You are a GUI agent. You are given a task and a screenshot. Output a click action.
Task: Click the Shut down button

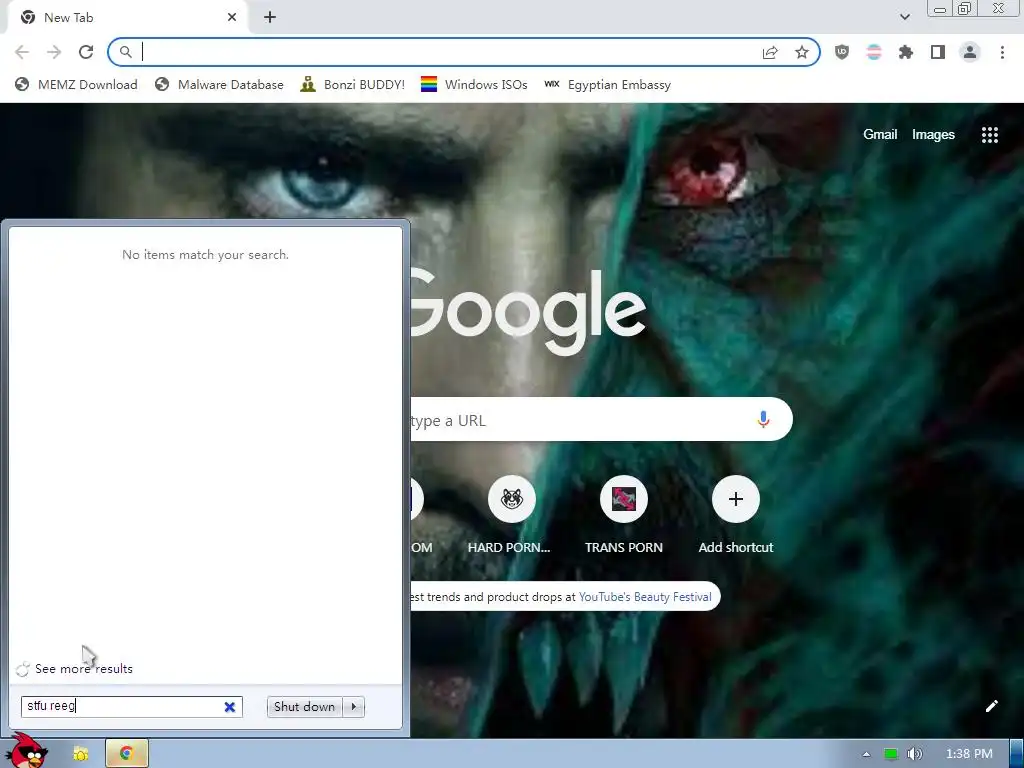pyautogui.click(x=304, y=707)
